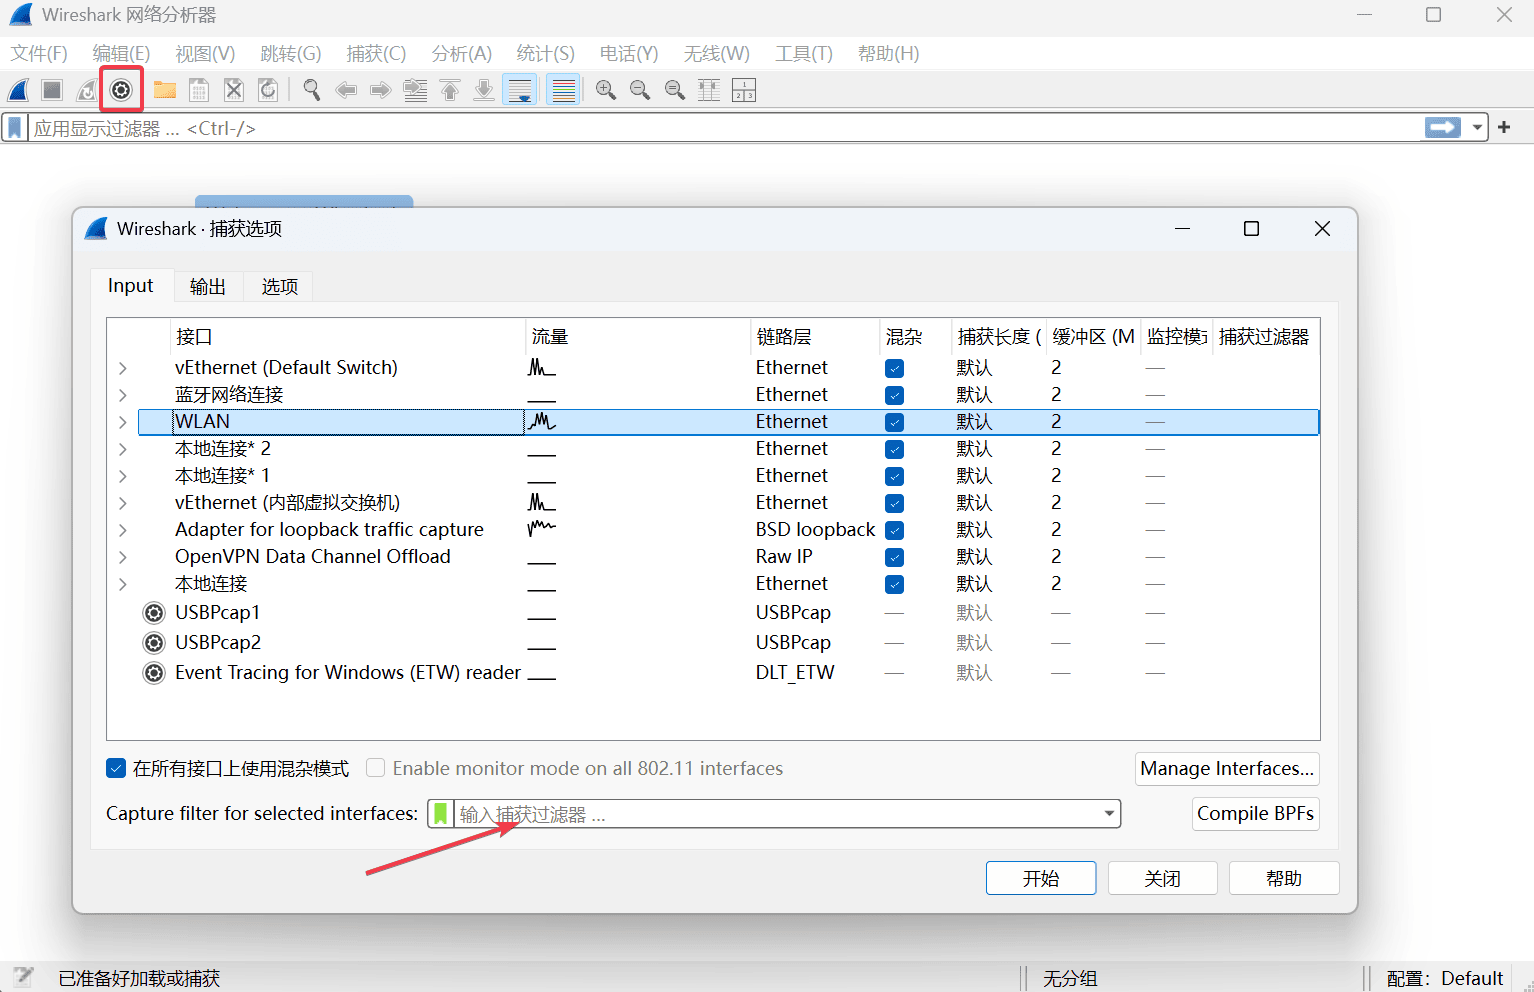Uncheck promiscuous mode for WLAN row

pyautogui.click(x=894, y=422)
